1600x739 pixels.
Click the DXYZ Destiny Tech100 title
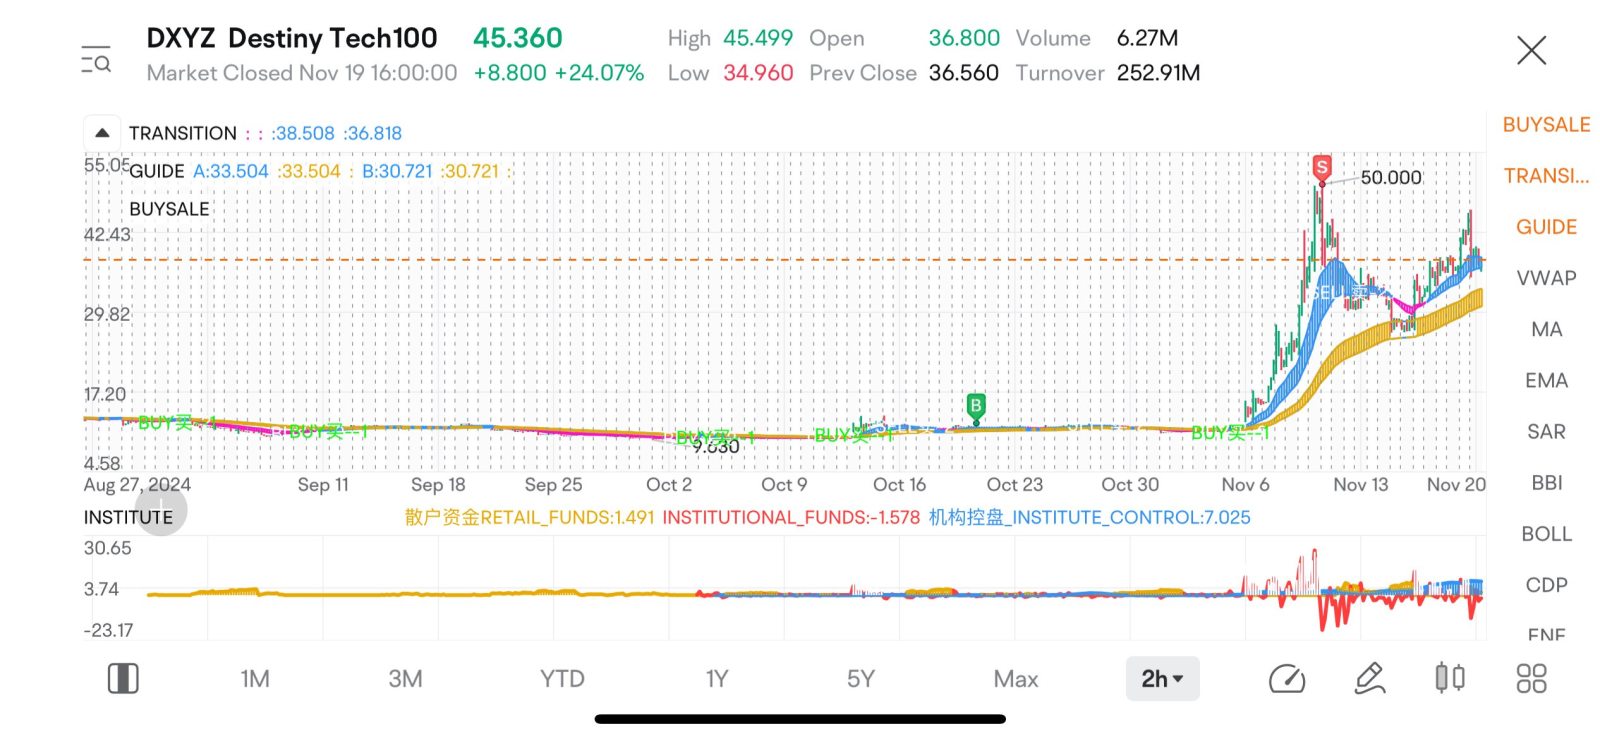(x=292, y=38)
